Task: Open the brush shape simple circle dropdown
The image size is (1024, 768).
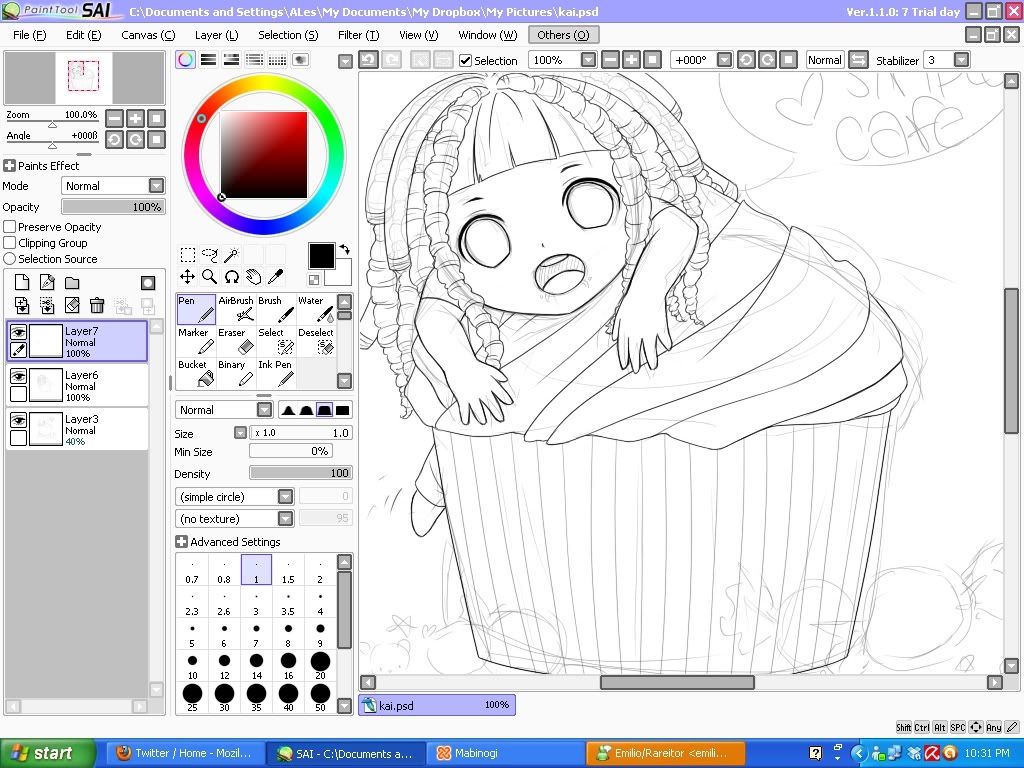Action: (x=235, y=497)
